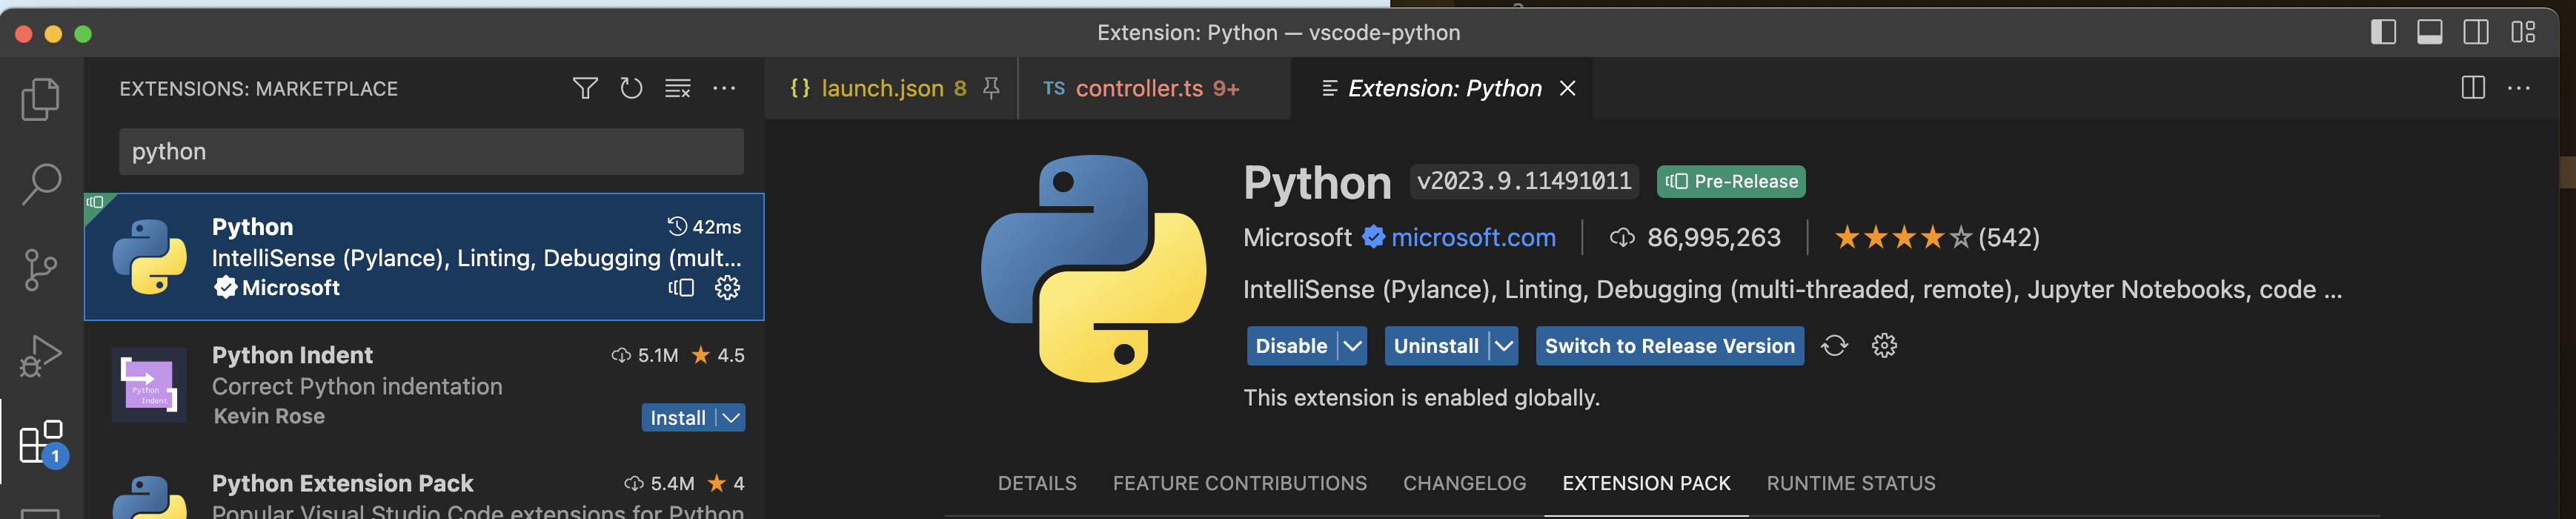The height and width of the screenshot is (519, 2576).
Task: Click the Pre-Release badge
Action: (x=1731, y=181)
